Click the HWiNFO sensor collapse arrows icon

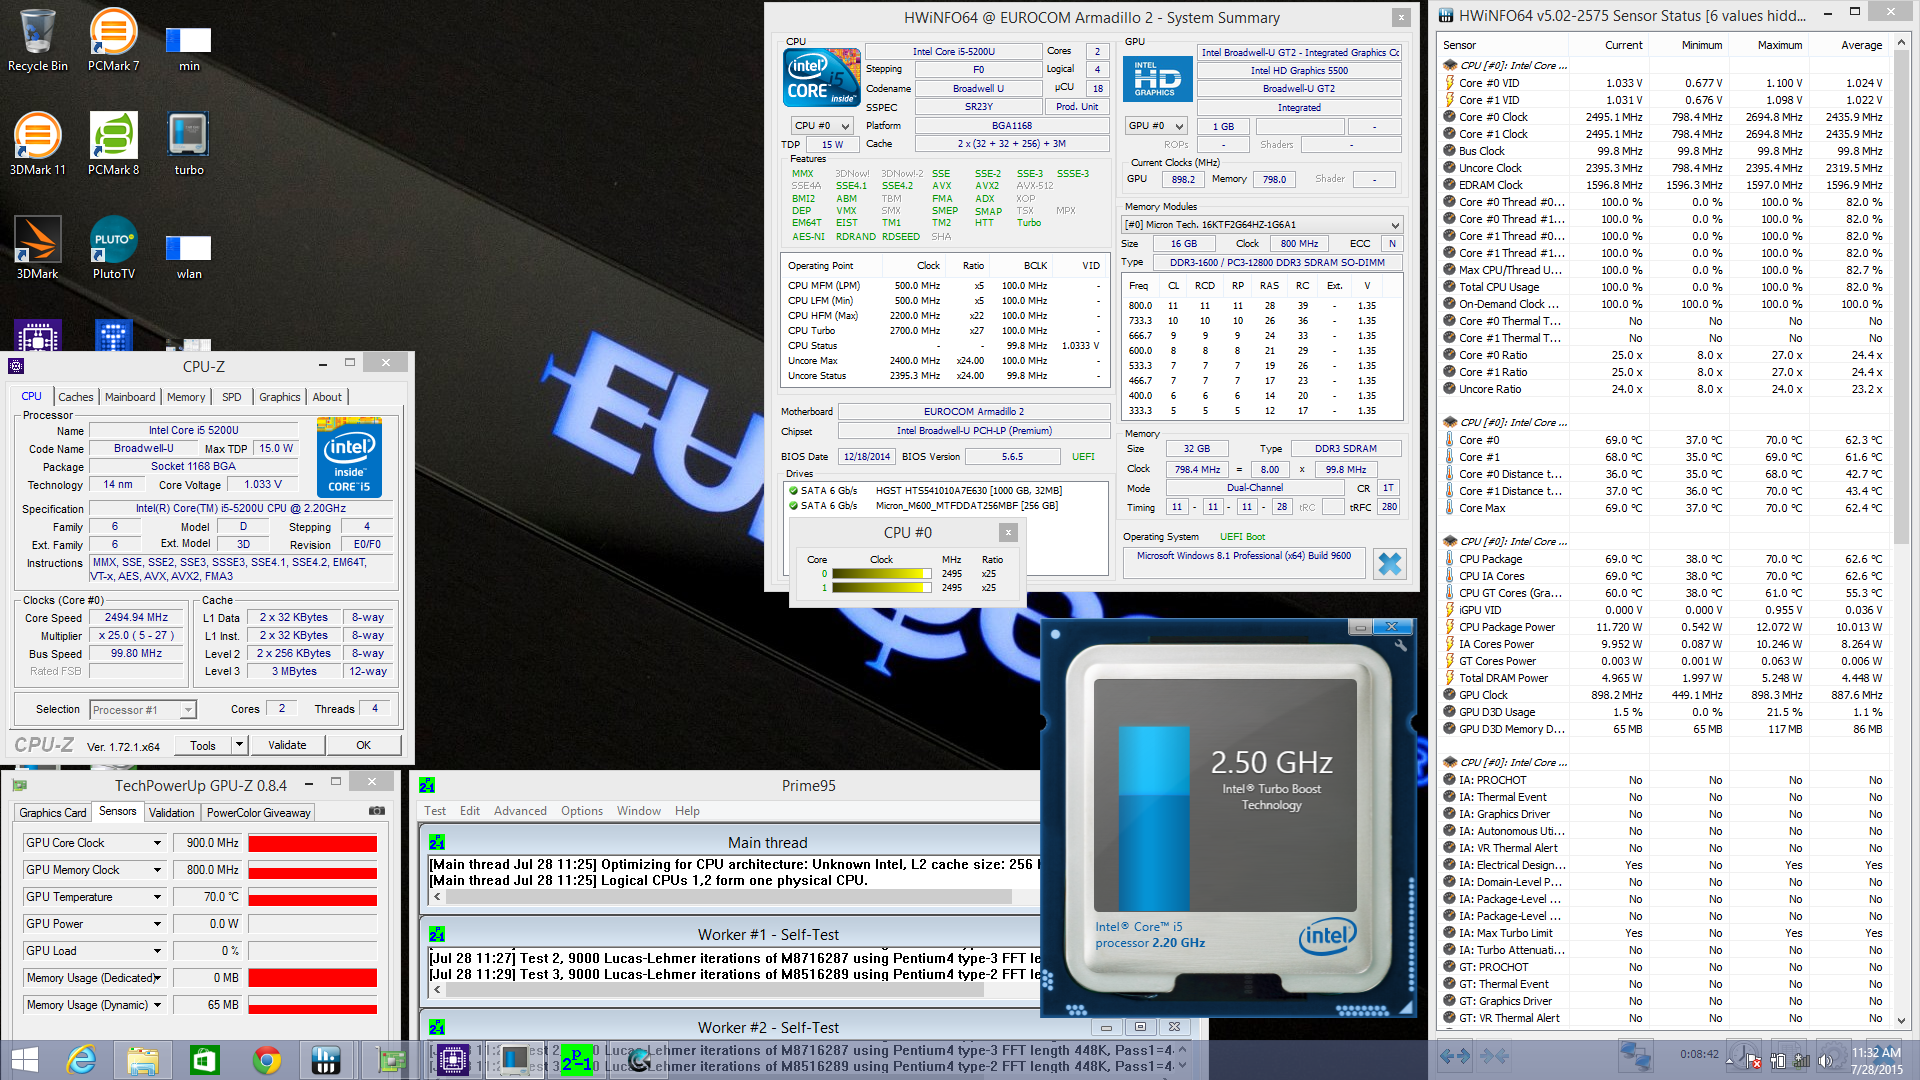pyautogui.click(x=1494, y=1056)
